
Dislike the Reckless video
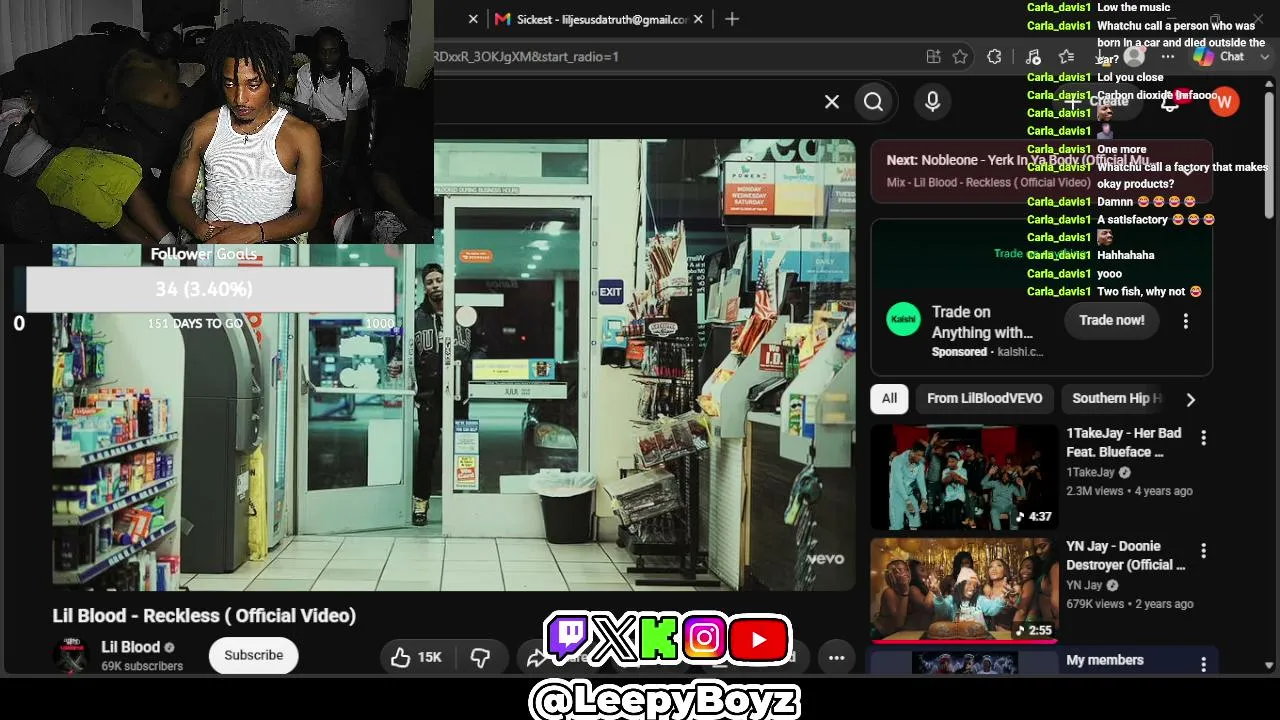[x=480, y=657]
